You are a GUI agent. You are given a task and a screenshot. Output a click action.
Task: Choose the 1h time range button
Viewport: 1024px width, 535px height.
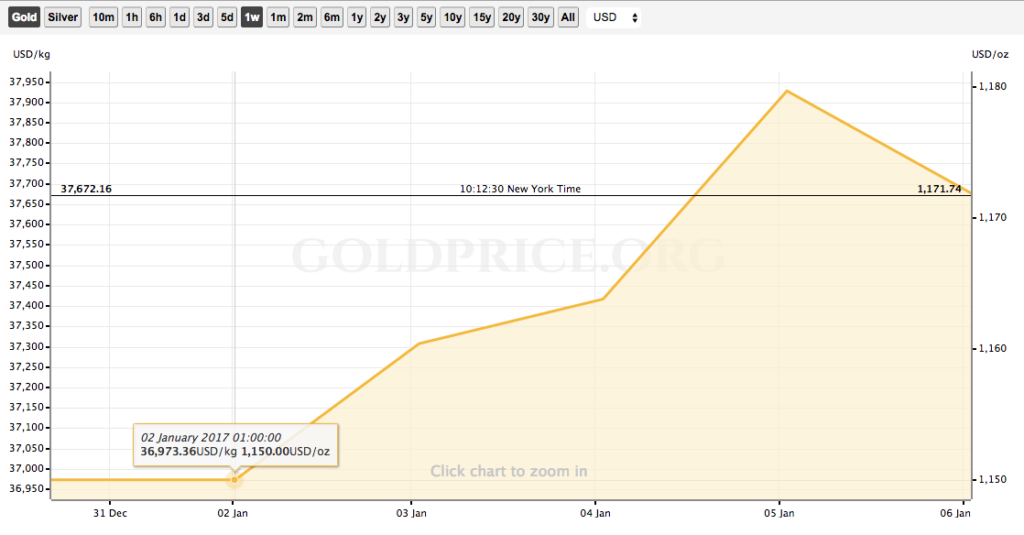pyautogui.click(x=132, y=17)
